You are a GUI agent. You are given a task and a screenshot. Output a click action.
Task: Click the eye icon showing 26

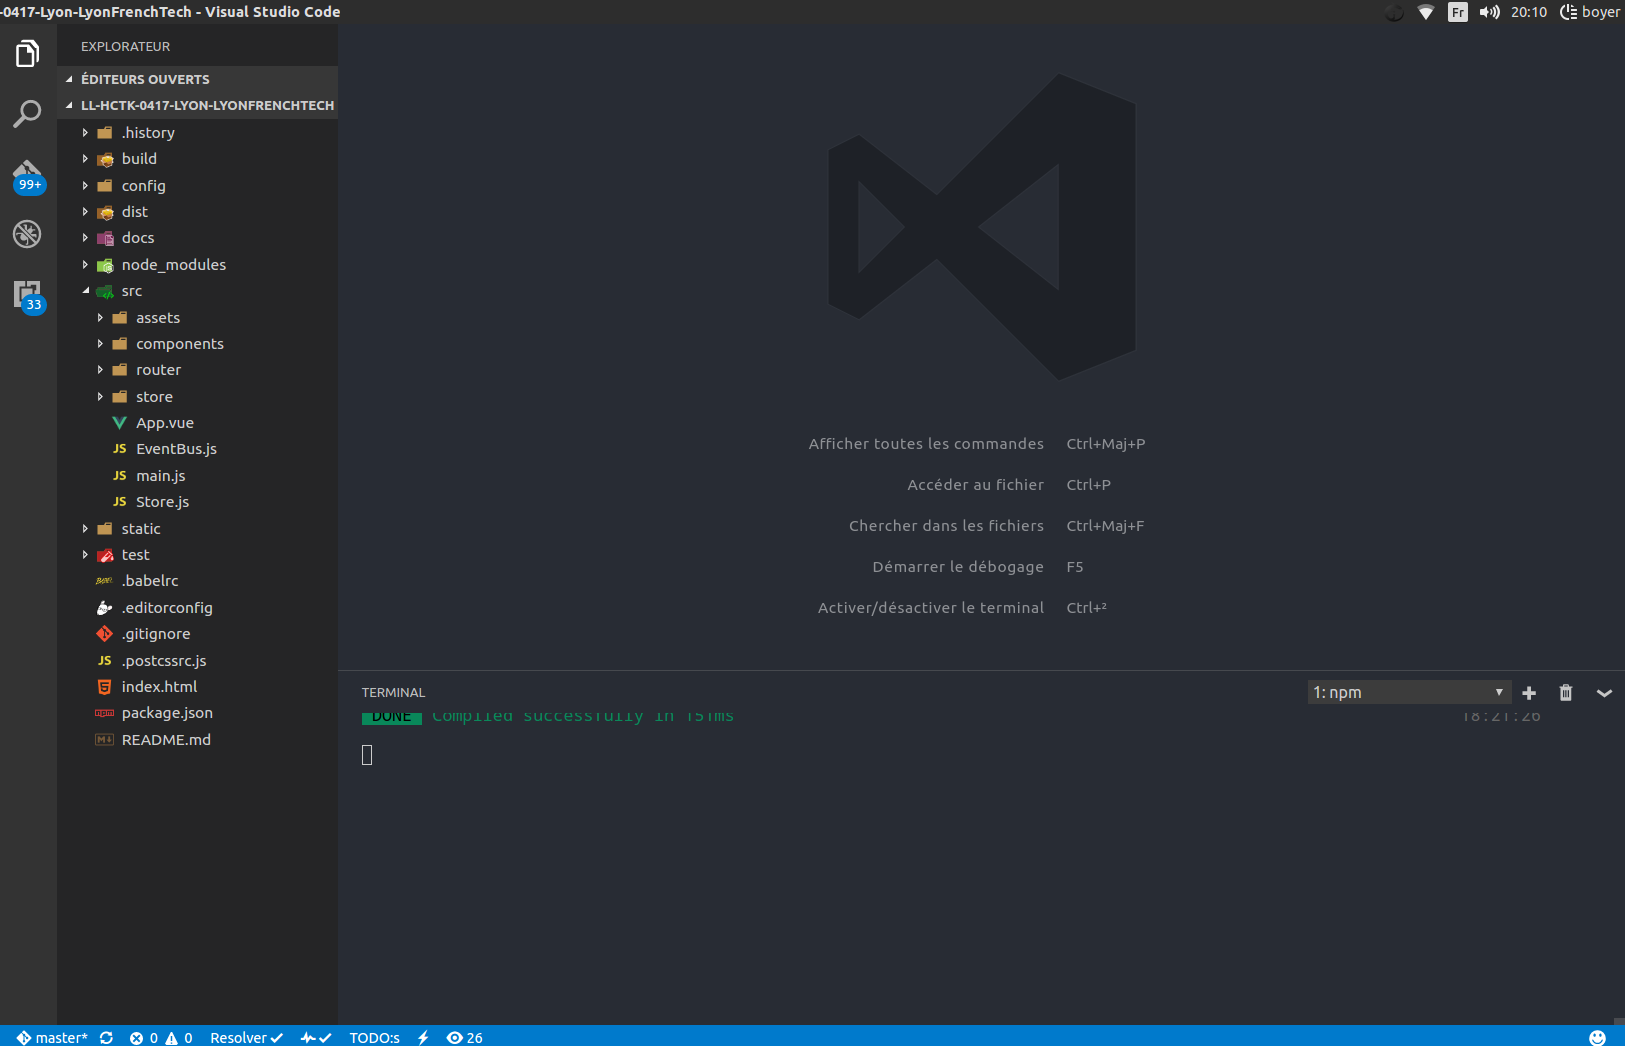tap(464, 1037)
